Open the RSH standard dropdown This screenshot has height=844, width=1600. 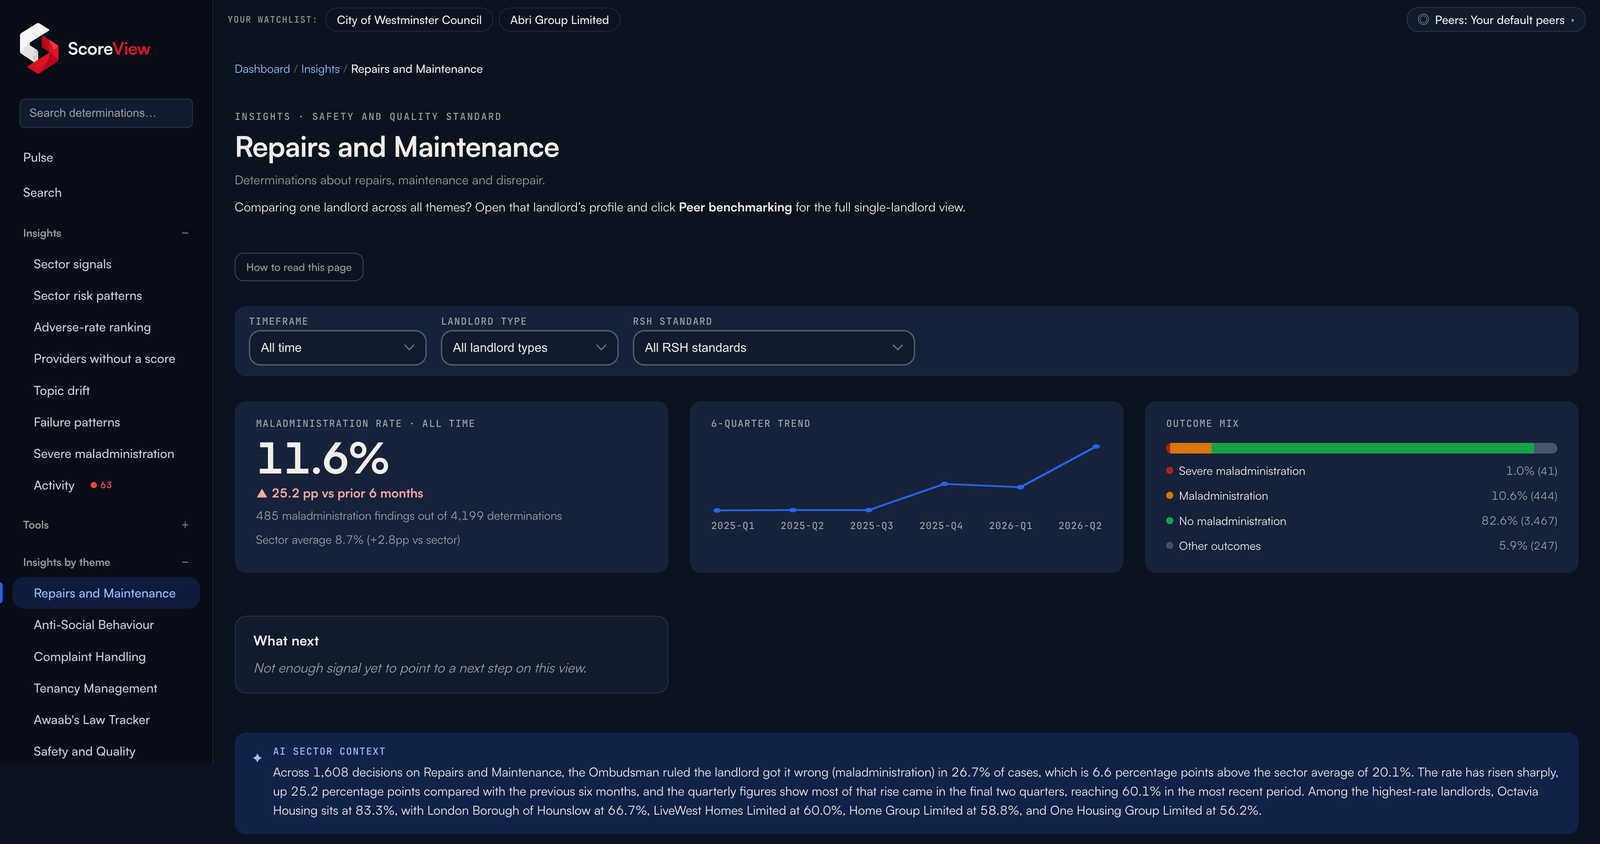click(x=773, y=348)
